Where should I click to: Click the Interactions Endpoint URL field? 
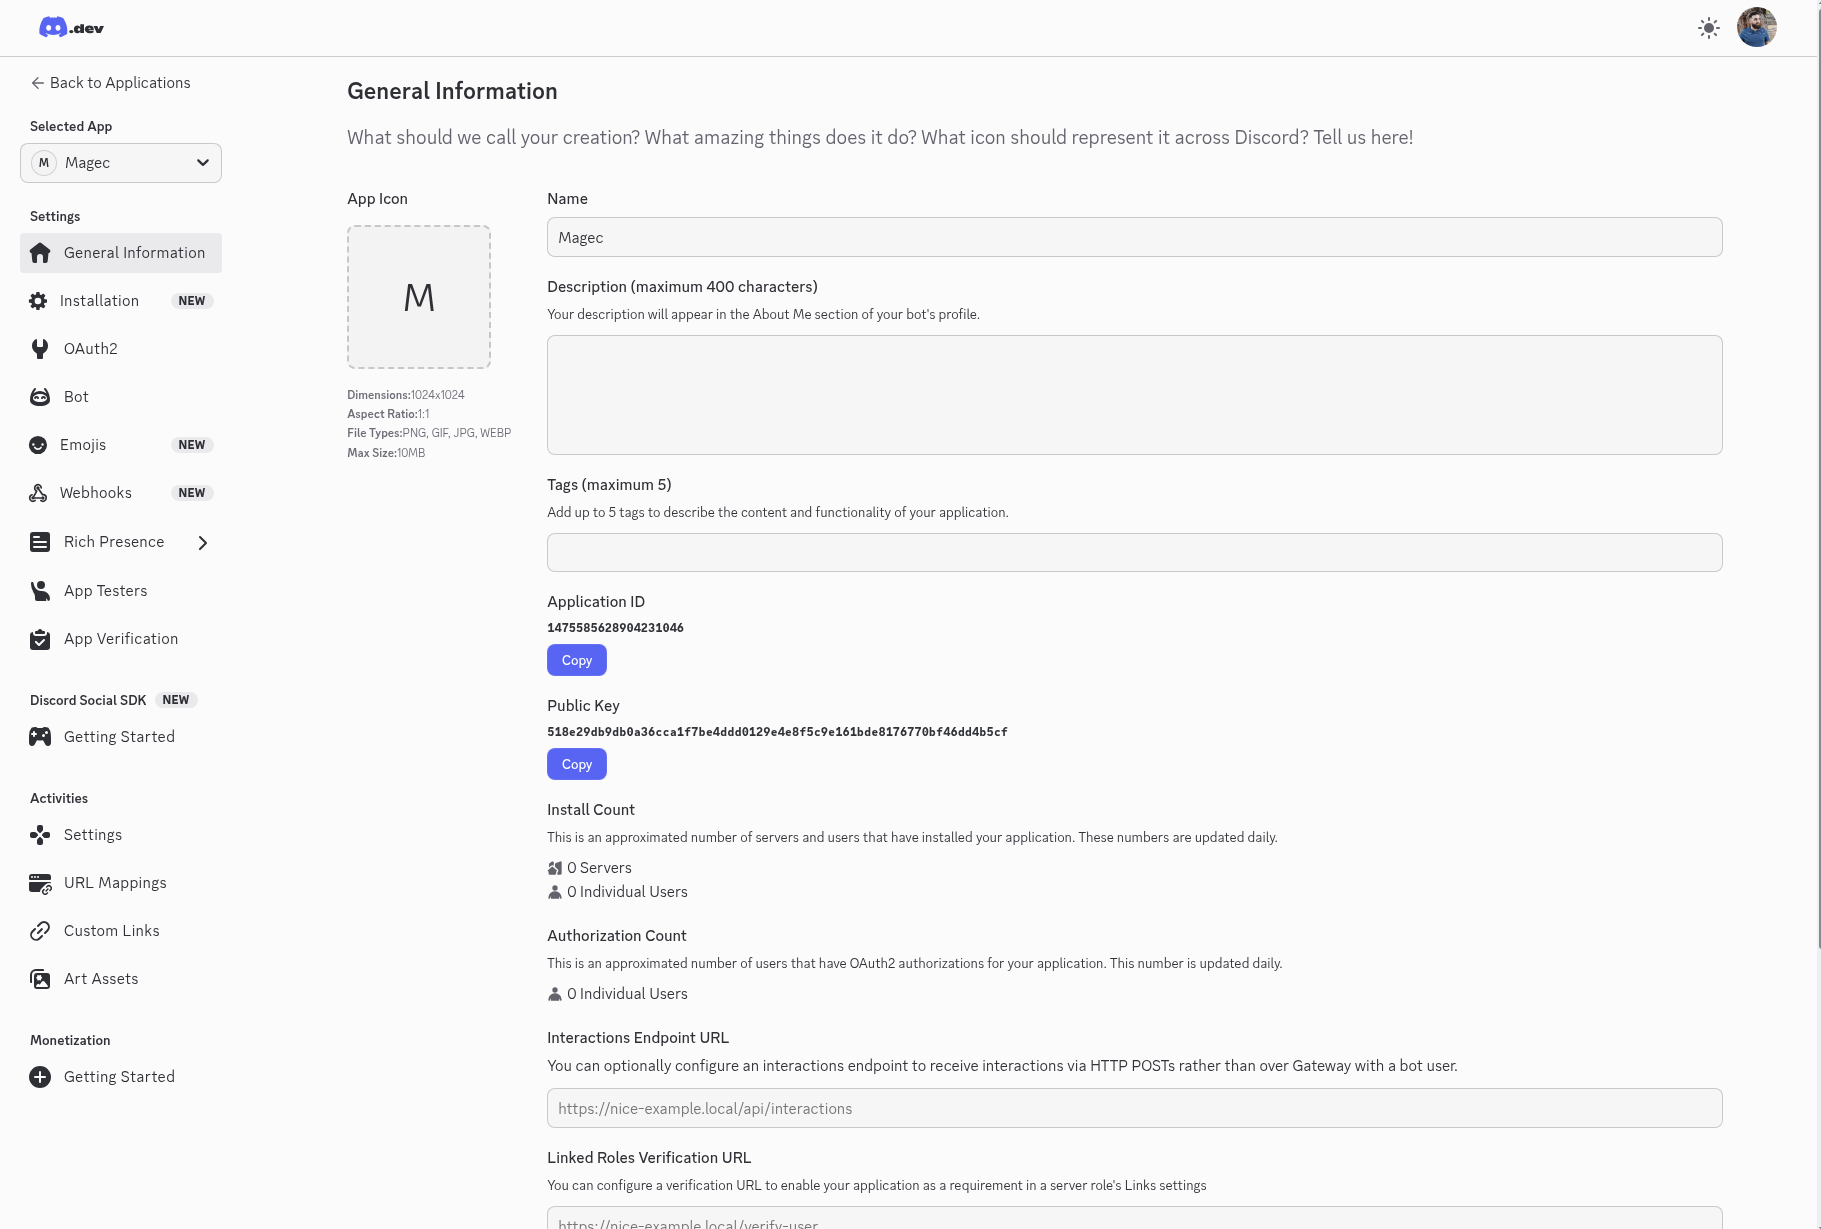click(1133, 1108)
